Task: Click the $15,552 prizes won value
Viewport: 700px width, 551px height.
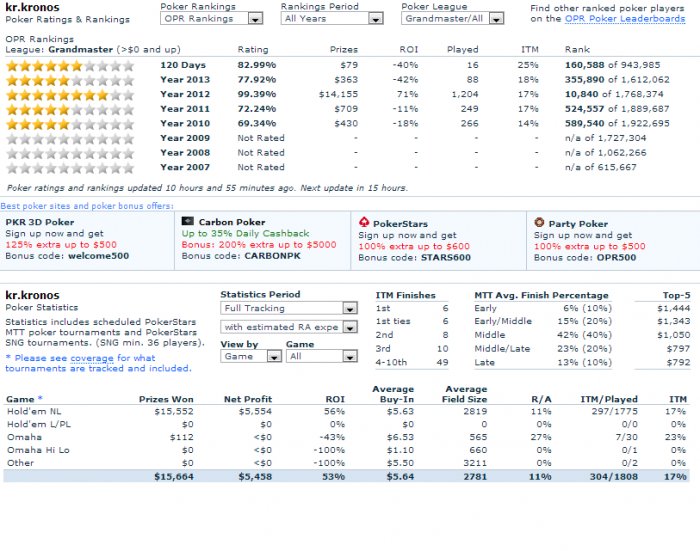Action: click(174, 411)
